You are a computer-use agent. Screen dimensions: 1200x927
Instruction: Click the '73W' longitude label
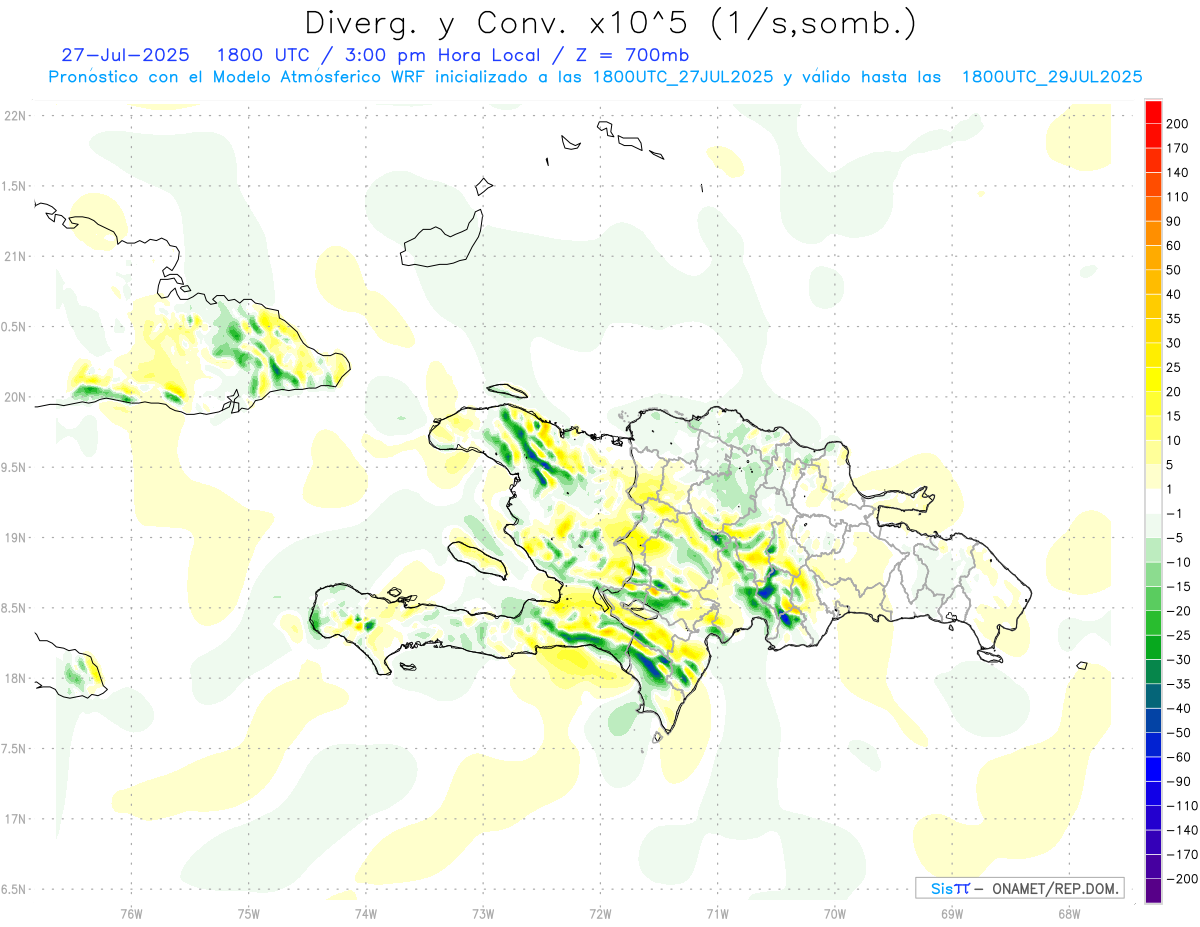[483, 913]
